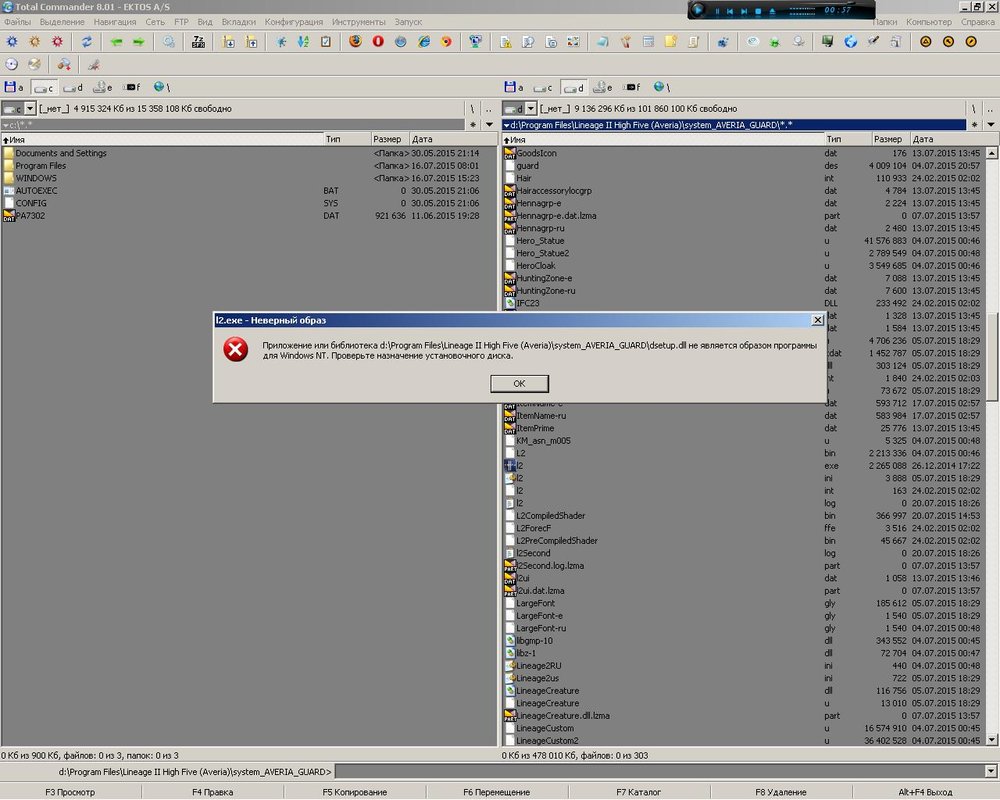Open the Конфигурация menu
Screen dimensions: 1000x800
click(x=293, y=21)
